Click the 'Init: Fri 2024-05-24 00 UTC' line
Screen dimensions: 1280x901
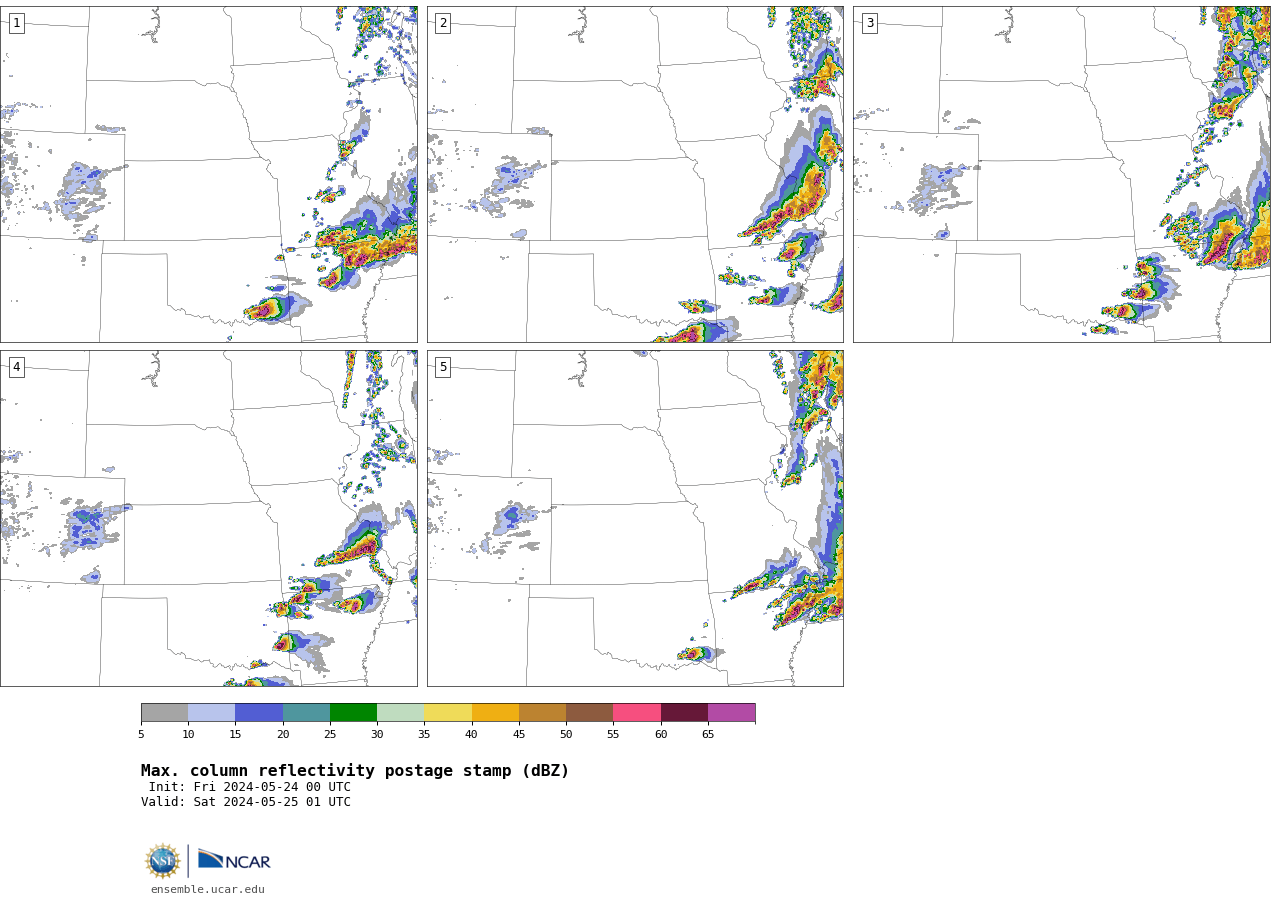click(x=250, y=787)
